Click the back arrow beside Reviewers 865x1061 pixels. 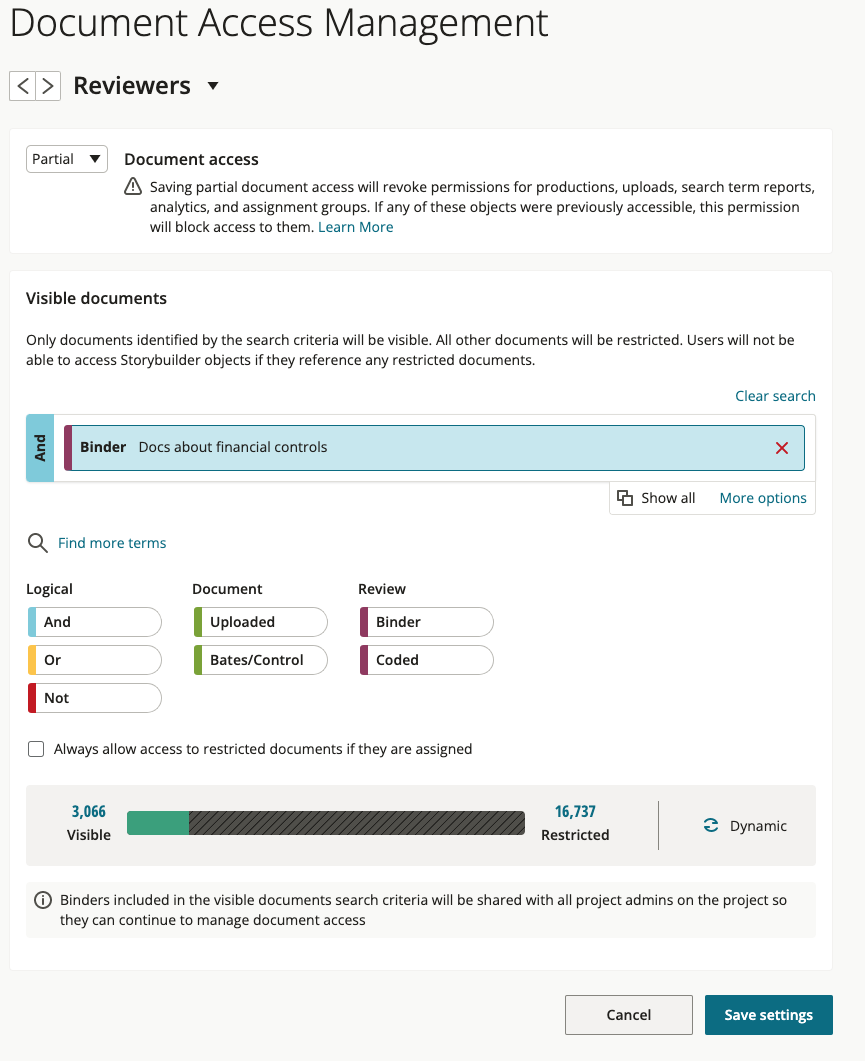pos(22,85)
